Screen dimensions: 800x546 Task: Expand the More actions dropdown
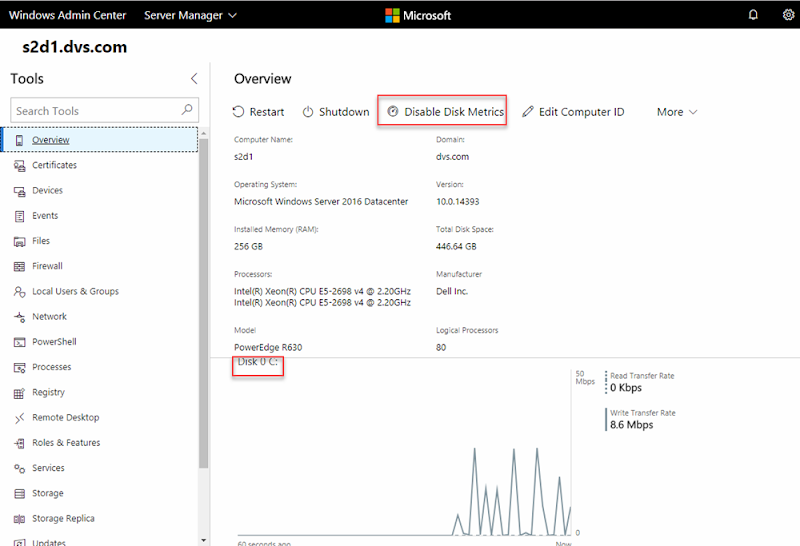[677, 112]
